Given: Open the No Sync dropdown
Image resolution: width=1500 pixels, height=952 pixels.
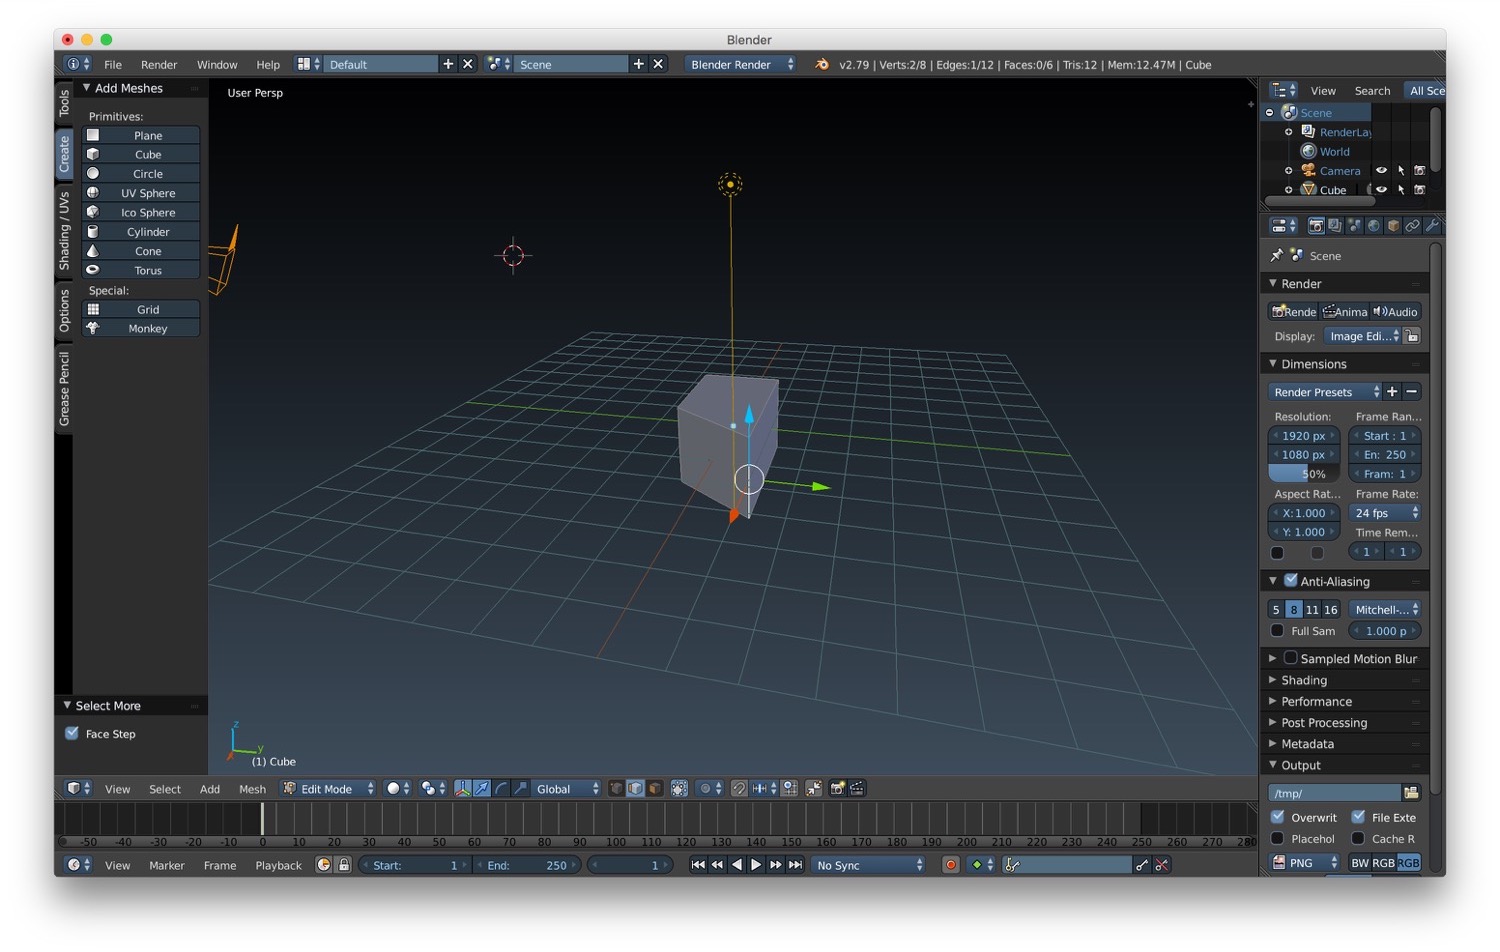Looking at the screenshot, I should pos(869,865).
